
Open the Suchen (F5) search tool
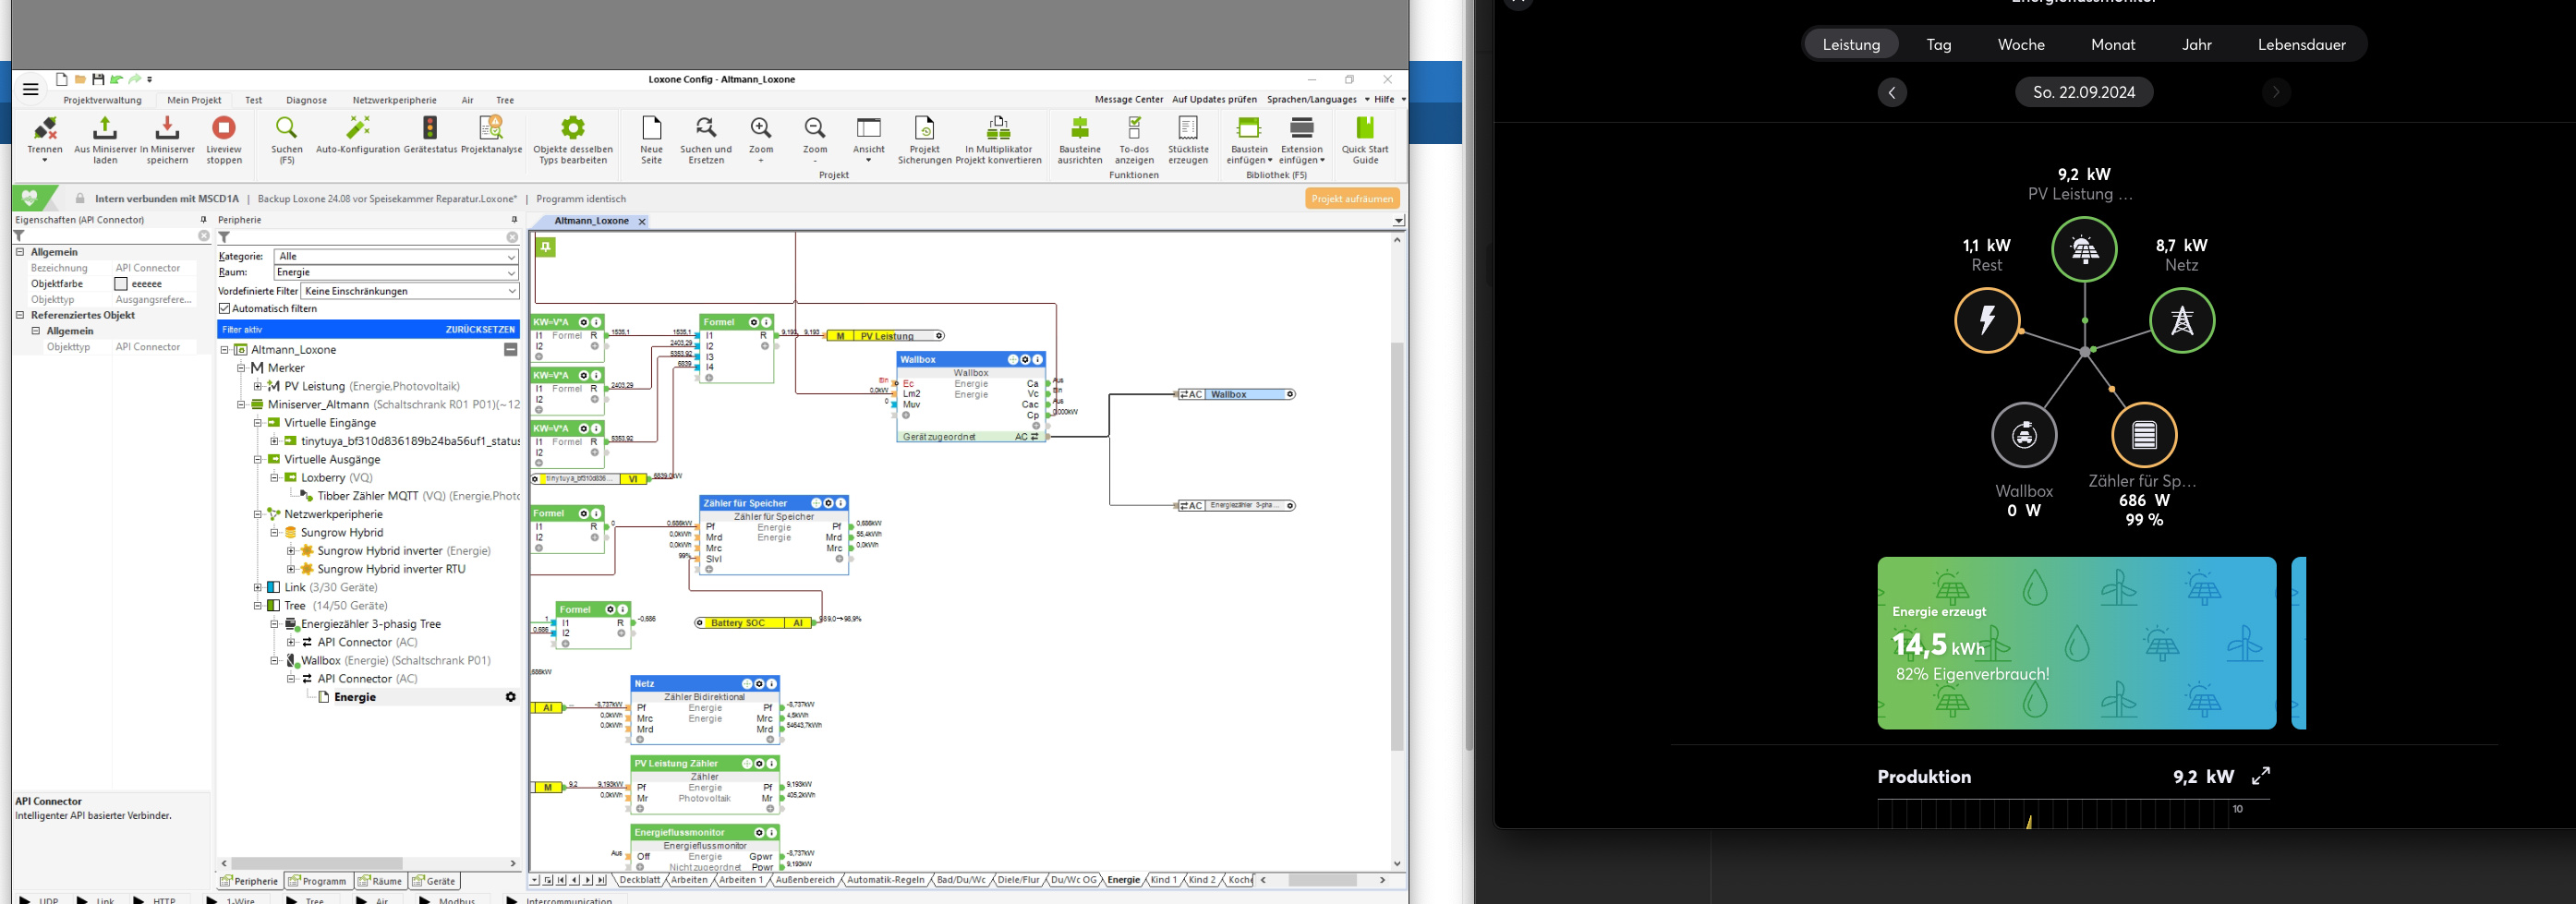[x=287, y=129]
